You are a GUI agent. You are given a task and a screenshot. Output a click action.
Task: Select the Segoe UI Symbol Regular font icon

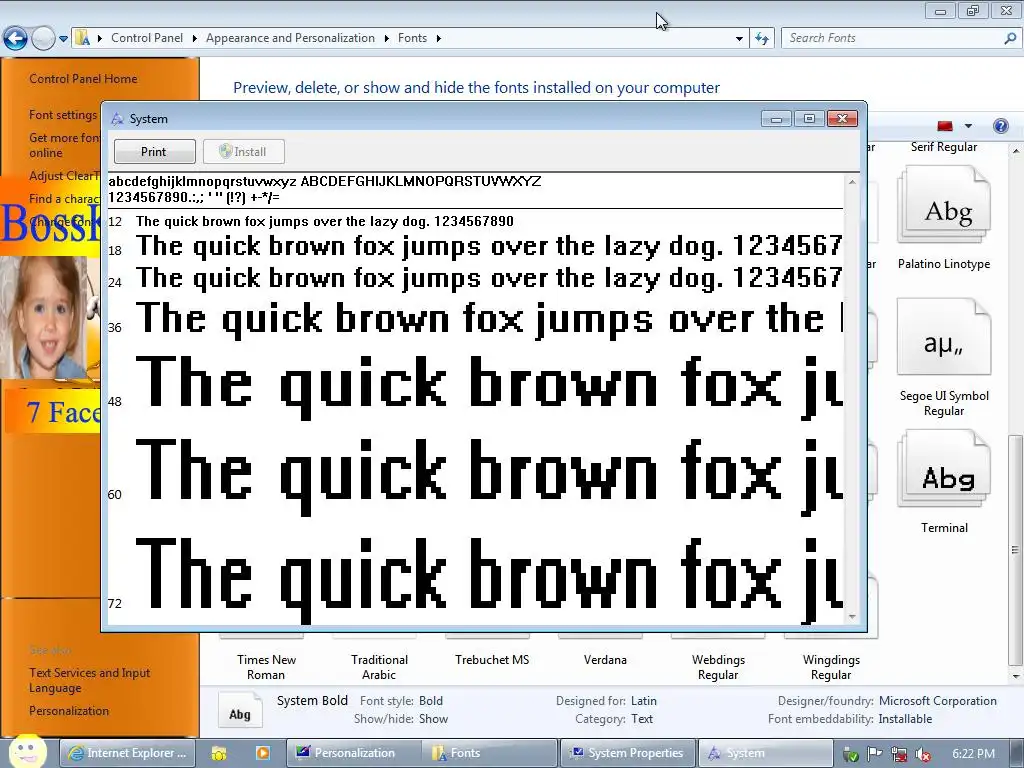click(x=944, y=337)
